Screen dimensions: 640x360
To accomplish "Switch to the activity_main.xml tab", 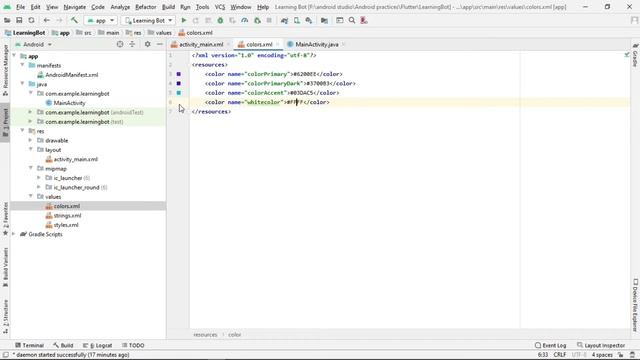I will pyautogui.click(x=201, y=44).
